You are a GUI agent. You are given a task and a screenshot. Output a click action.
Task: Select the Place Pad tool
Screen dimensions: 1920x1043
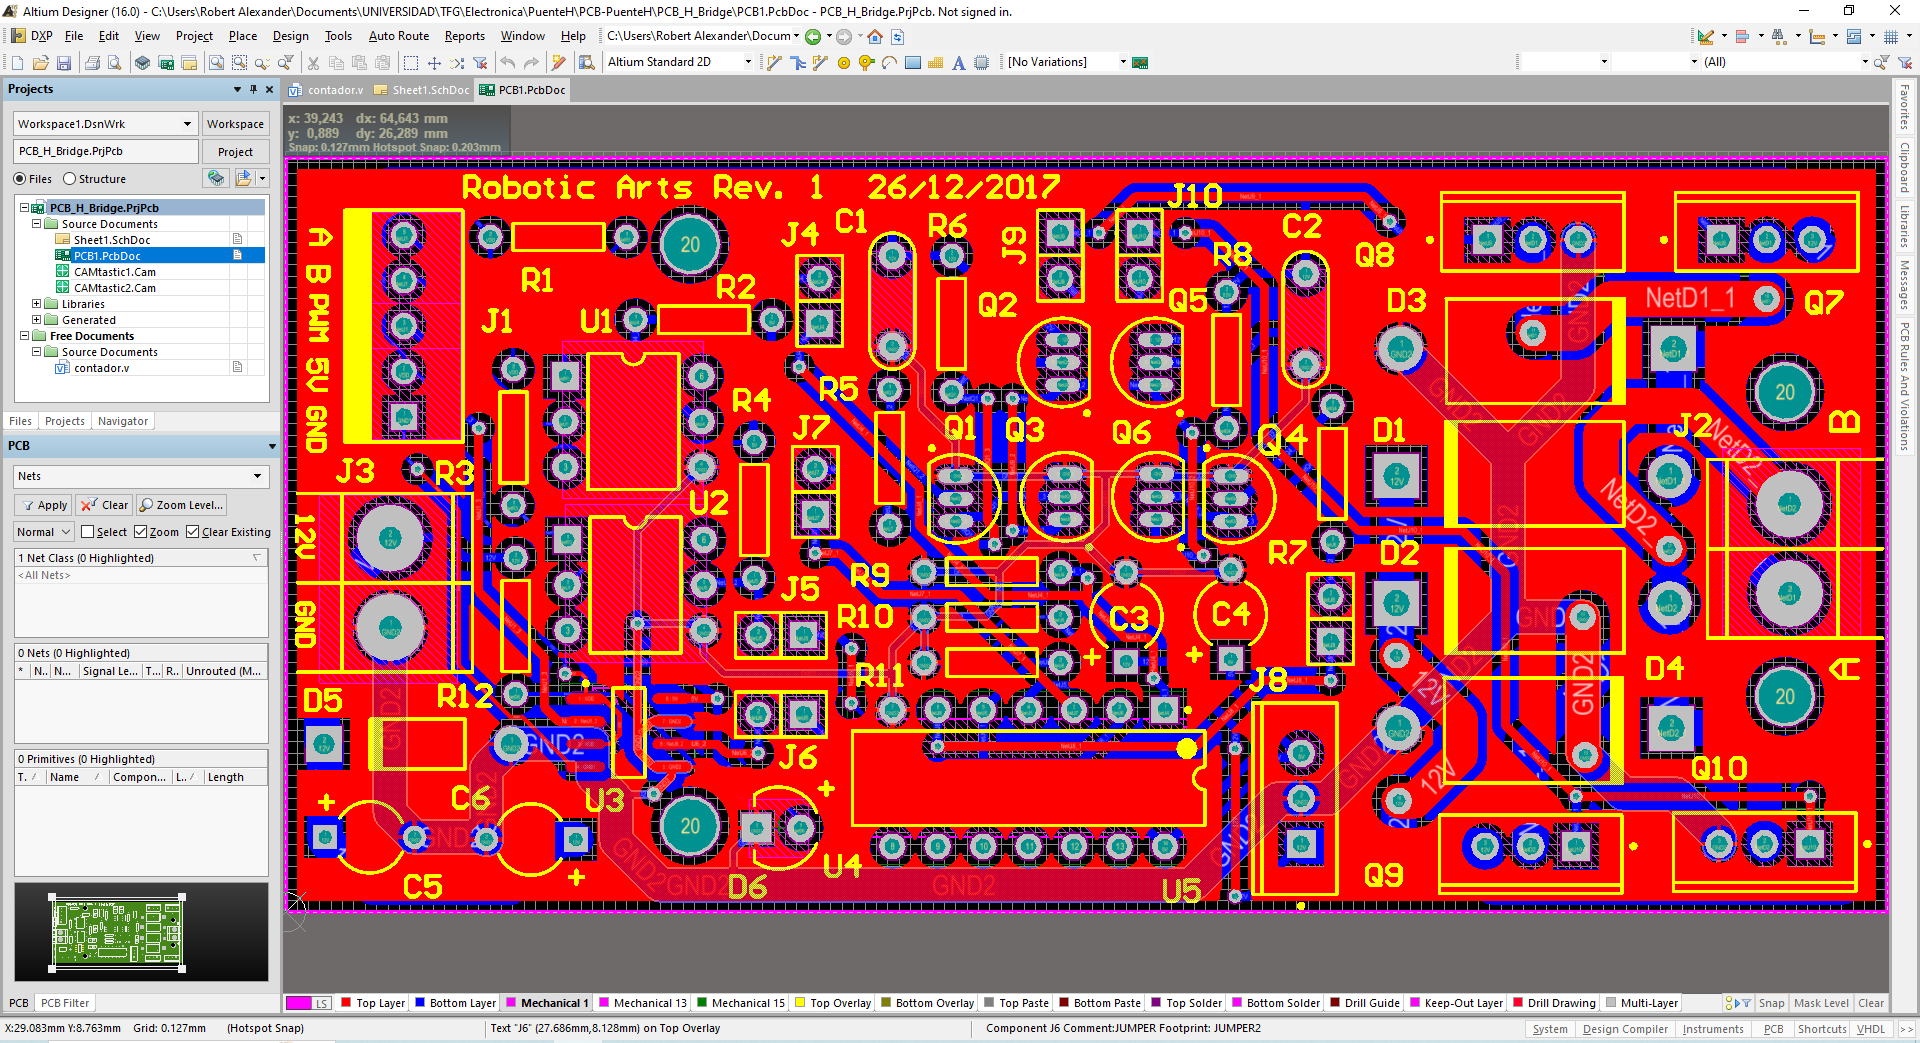pyautogui.click(x=843, y=63)
